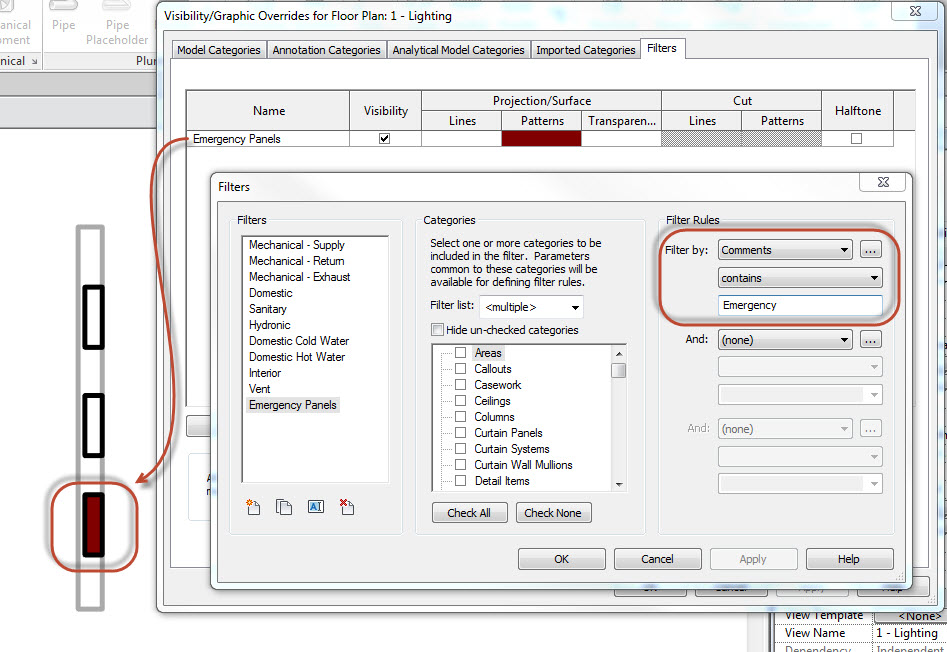Open the ellipsis next to the And dropdown
The image size is (947, 652).
870,339
